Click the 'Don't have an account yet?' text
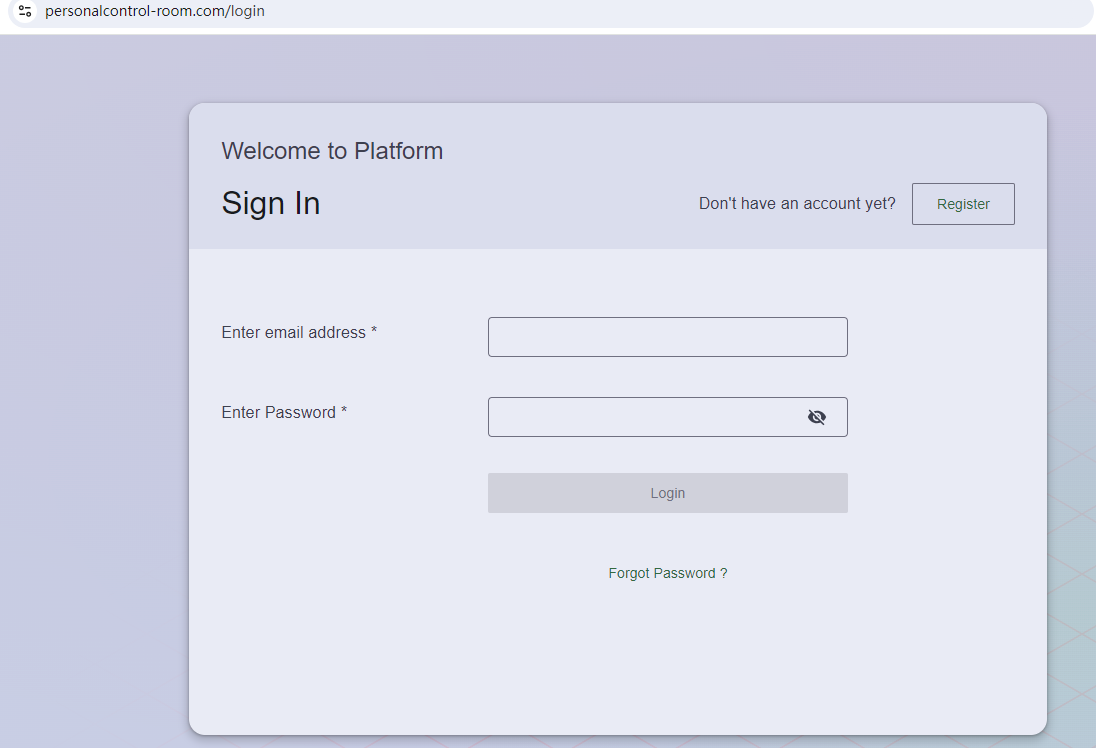The height and width of the screenshot is (748, 1096). pyautogui.click(x=797, y=204)
